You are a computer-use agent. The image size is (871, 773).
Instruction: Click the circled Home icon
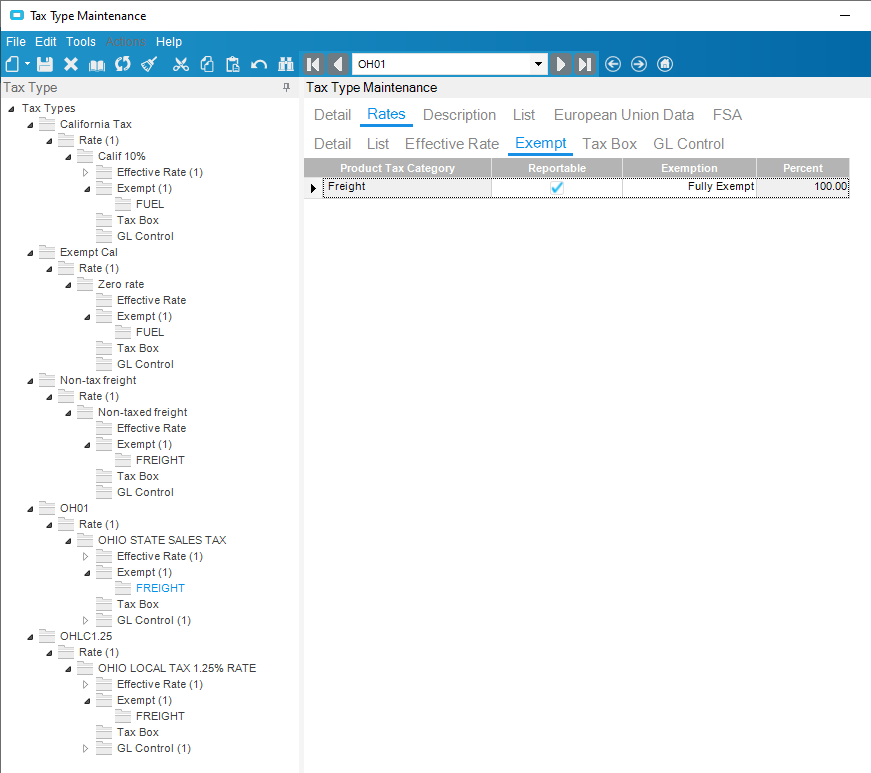click(665, 64)
